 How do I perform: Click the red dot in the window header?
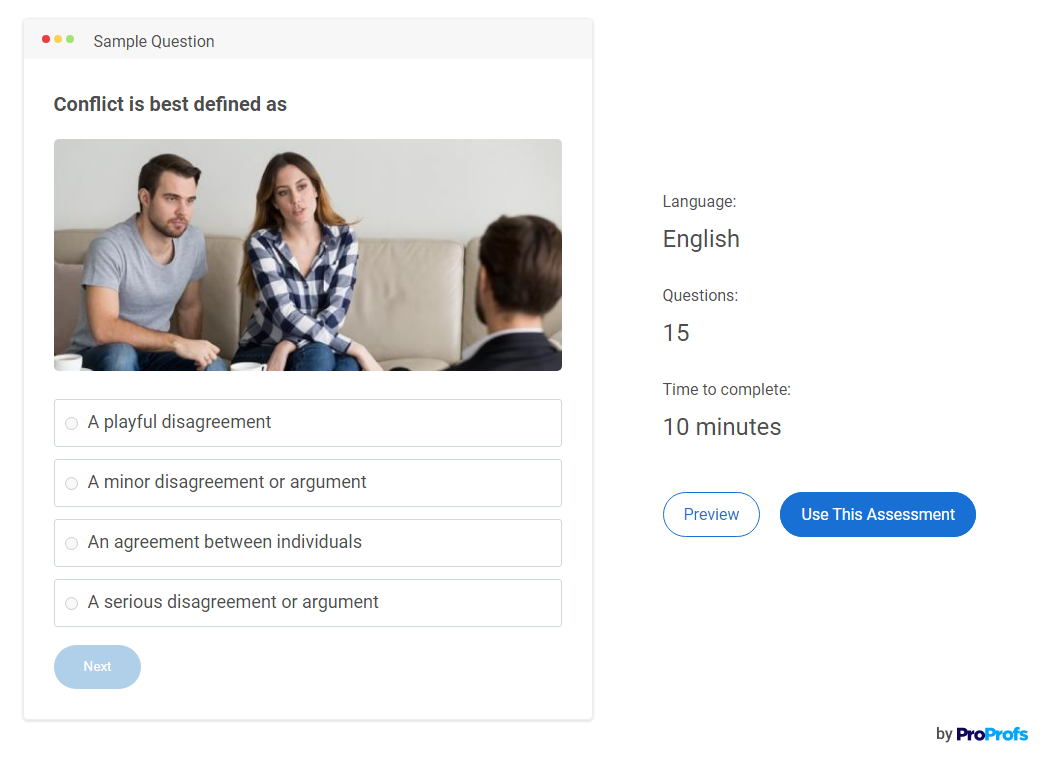pos(46,39)
